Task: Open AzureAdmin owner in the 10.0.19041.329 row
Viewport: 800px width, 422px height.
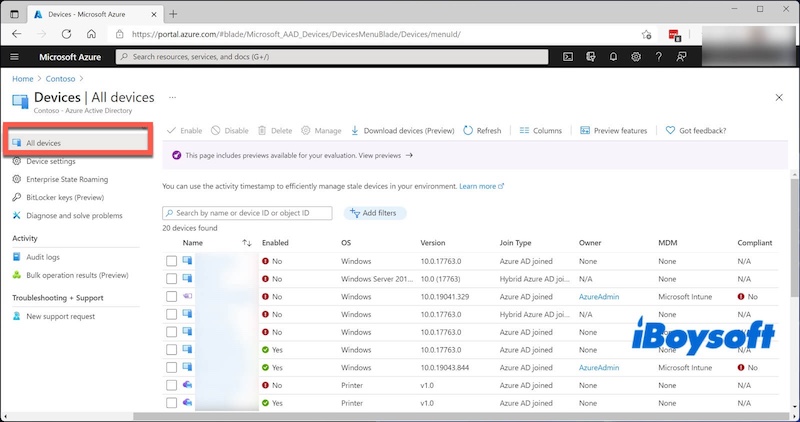Action: [599, 296]
